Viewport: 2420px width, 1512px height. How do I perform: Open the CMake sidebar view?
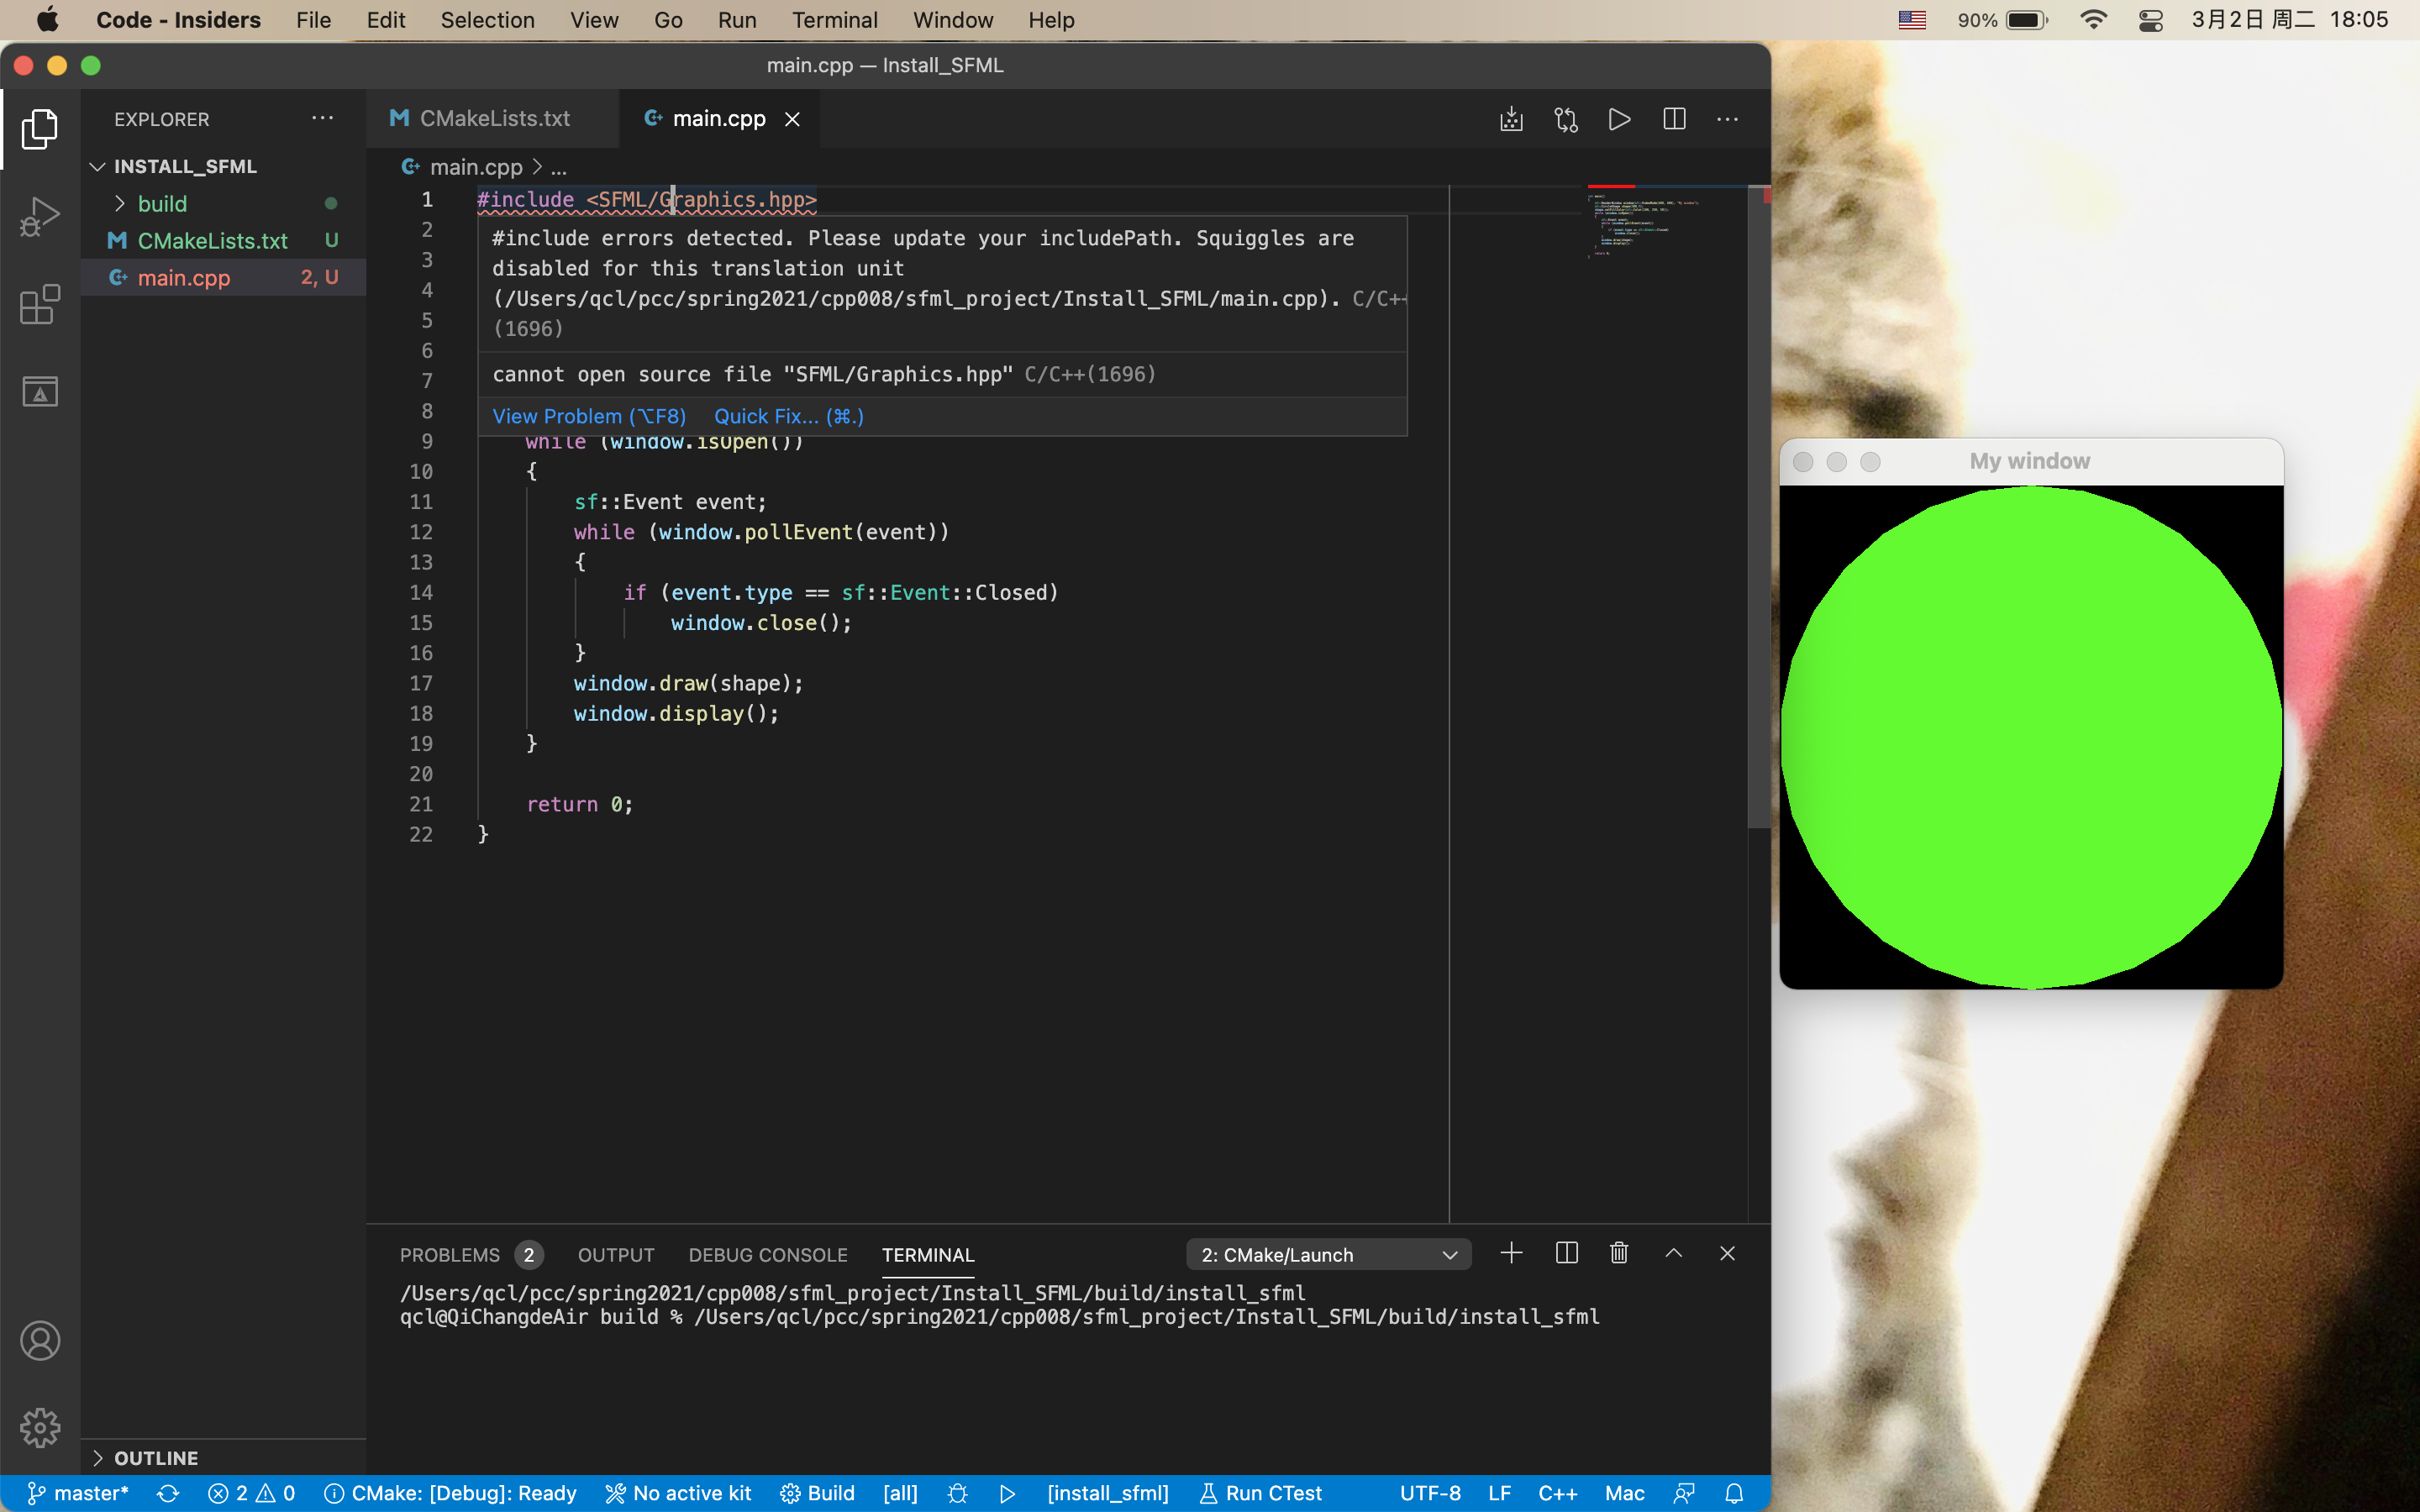(40, 391)
